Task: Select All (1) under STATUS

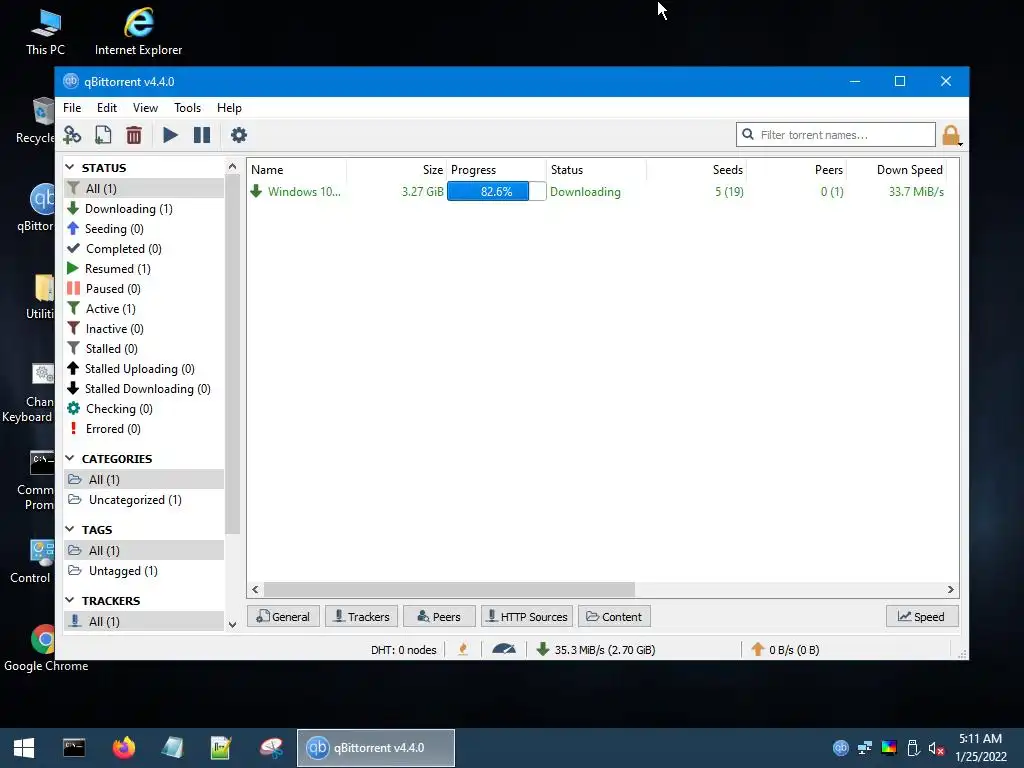Action: click(x=144, y=189)
